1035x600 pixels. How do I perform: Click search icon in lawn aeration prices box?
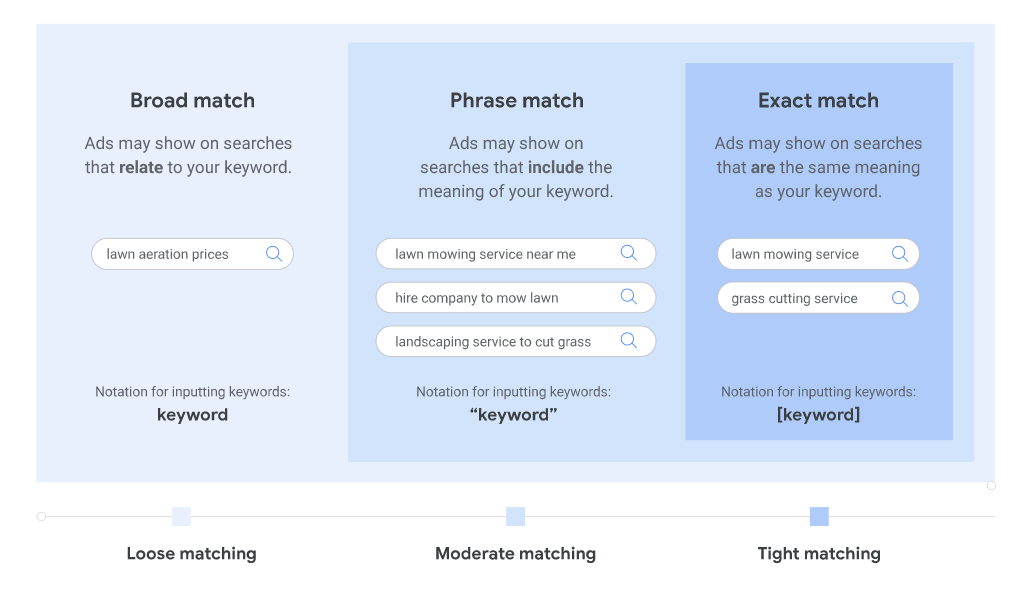click(273, 254)
